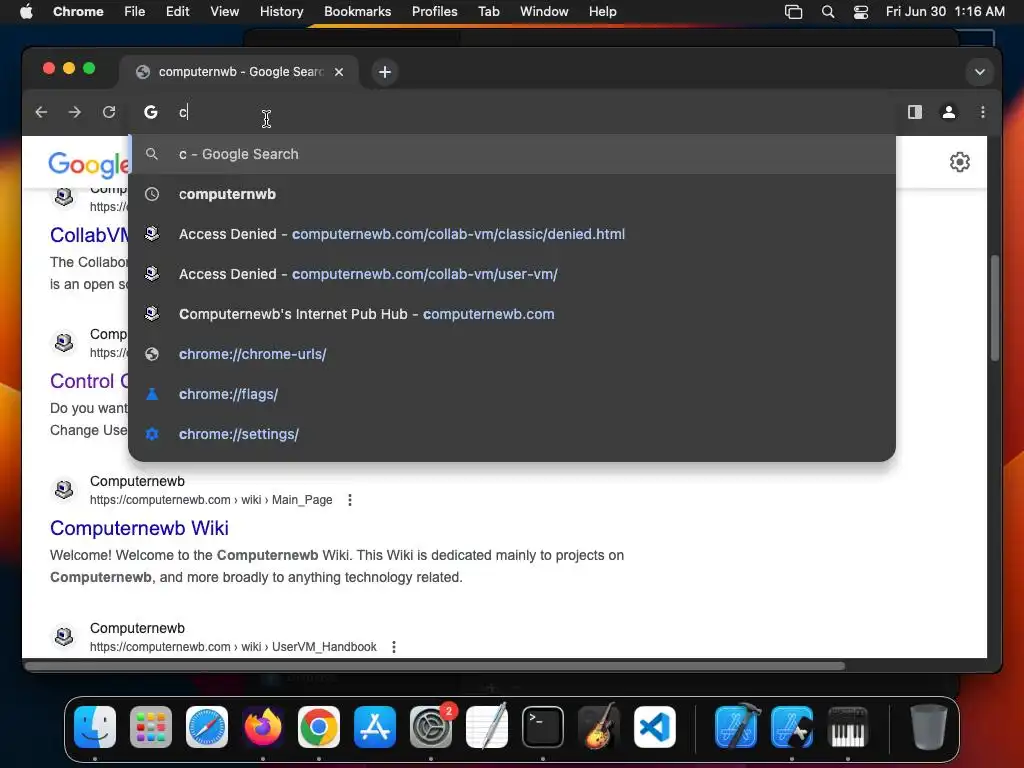
Task: Expand the tab search dropdown arrow
Action: coord(980,72)
